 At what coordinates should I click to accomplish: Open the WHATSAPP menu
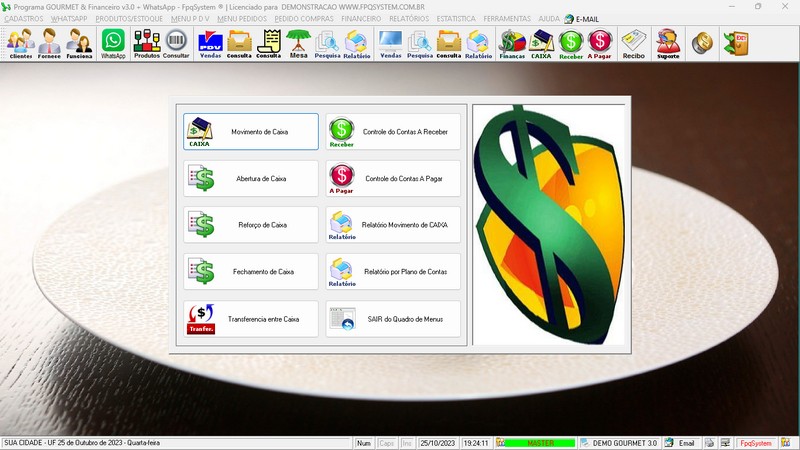coord(69,19)
